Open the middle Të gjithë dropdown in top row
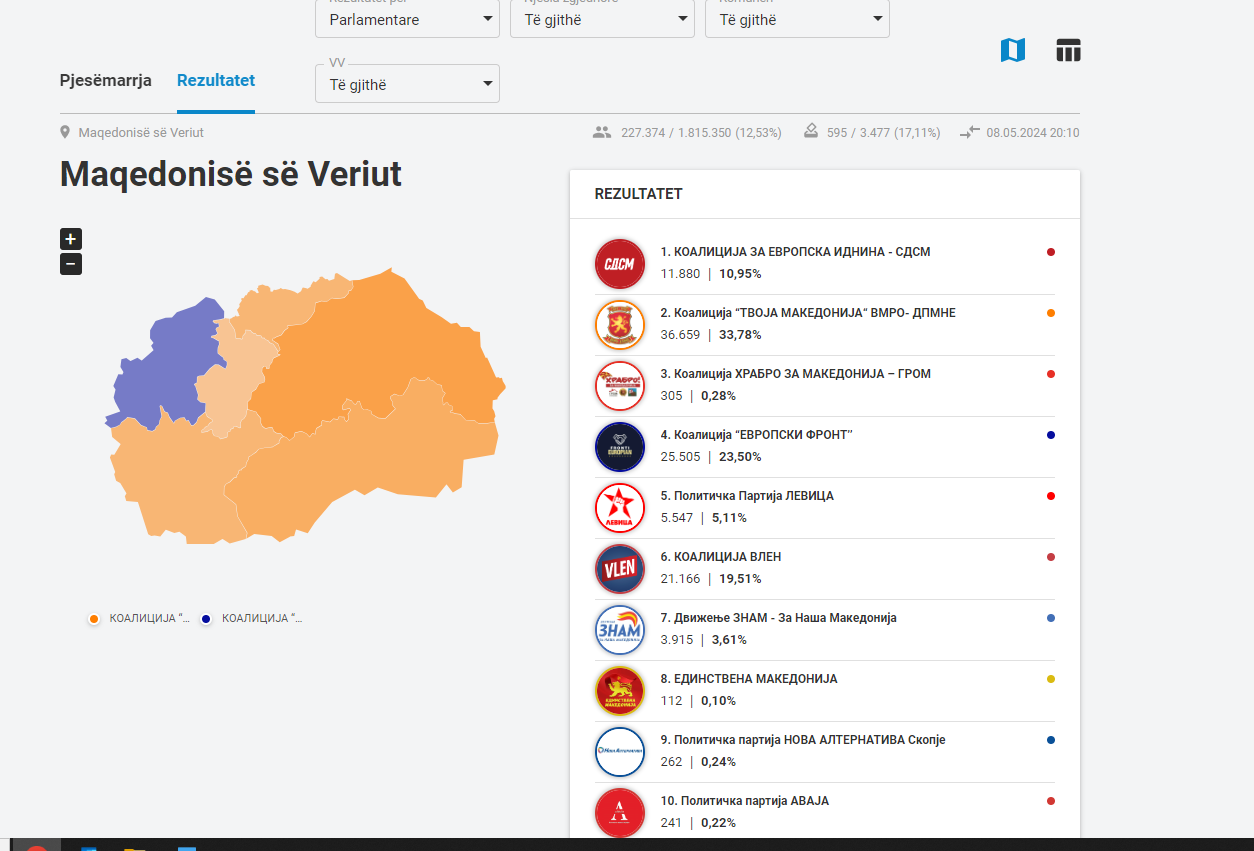Screen dimensions: 1254x851 click(602, 18)
